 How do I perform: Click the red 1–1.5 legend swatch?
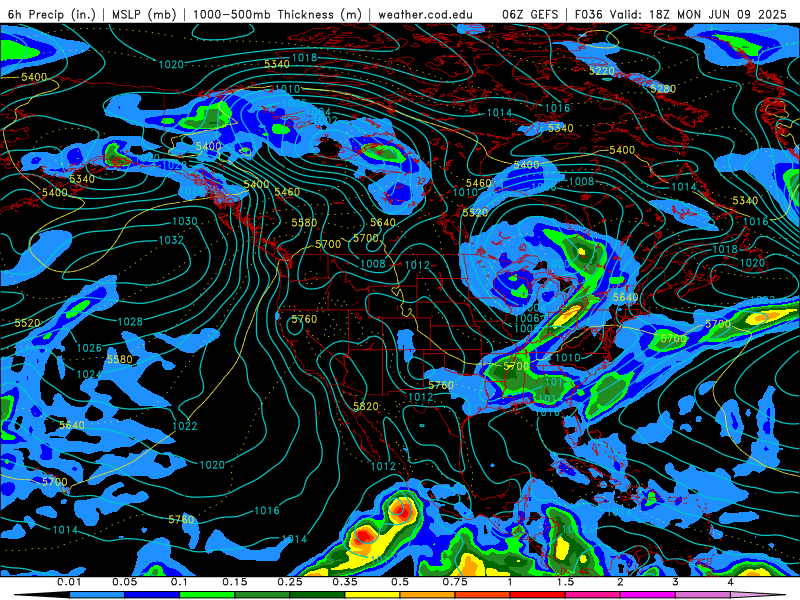(538, 595)
